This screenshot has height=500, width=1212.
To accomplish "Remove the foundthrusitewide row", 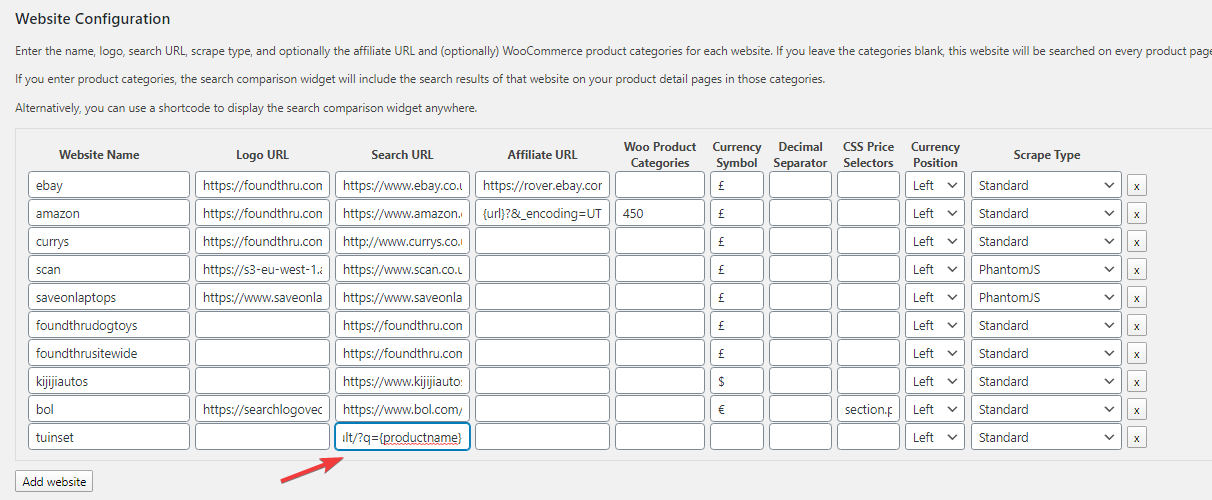I will click(x=1137, y=353).
